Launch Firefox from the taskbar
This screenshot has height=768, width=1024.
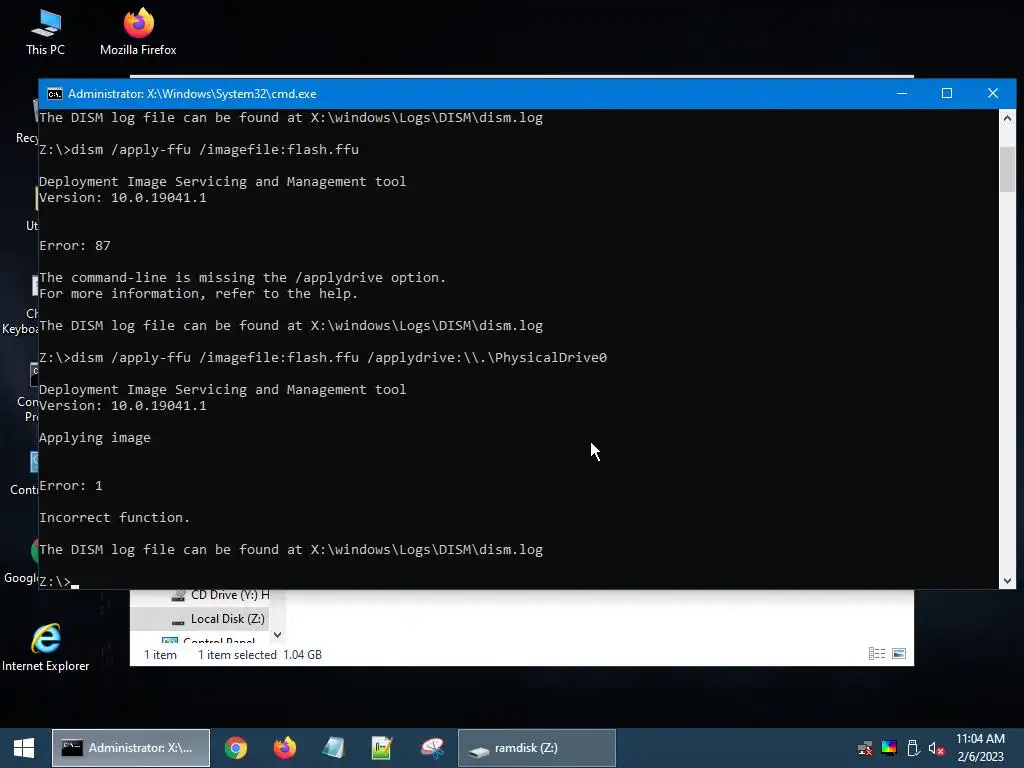[x=284, y=748]
